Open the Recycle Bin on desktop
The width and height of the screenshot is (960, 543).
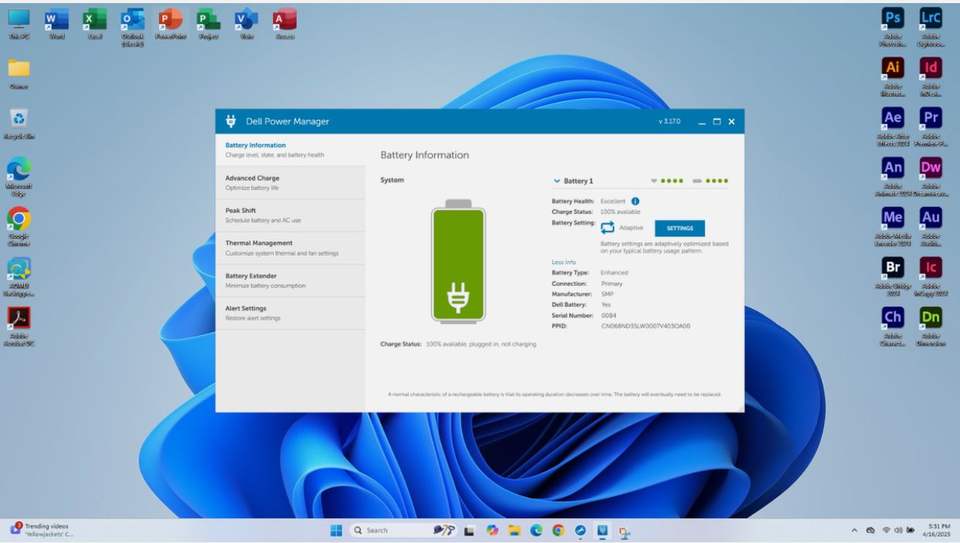18,119
